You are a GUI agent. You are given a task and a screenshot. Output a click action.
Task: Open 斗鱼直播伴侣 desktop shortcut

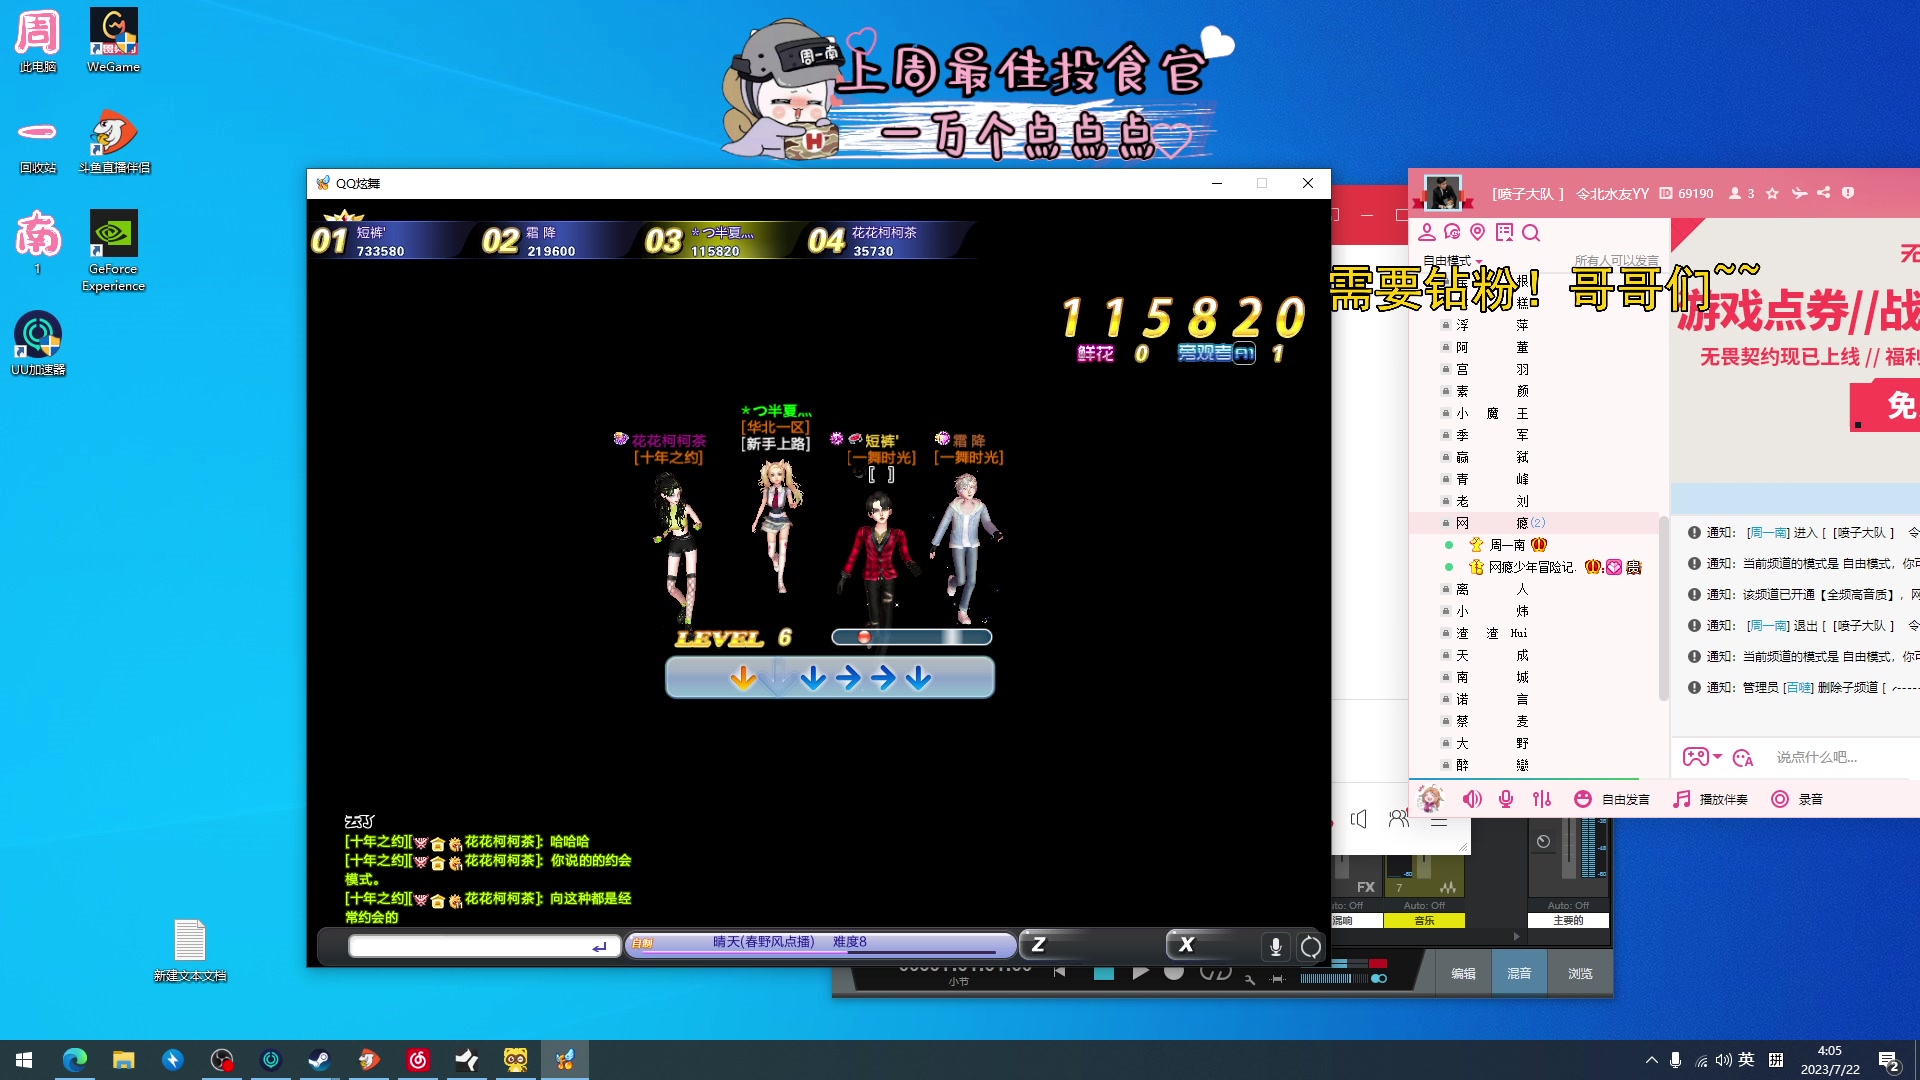114,142
